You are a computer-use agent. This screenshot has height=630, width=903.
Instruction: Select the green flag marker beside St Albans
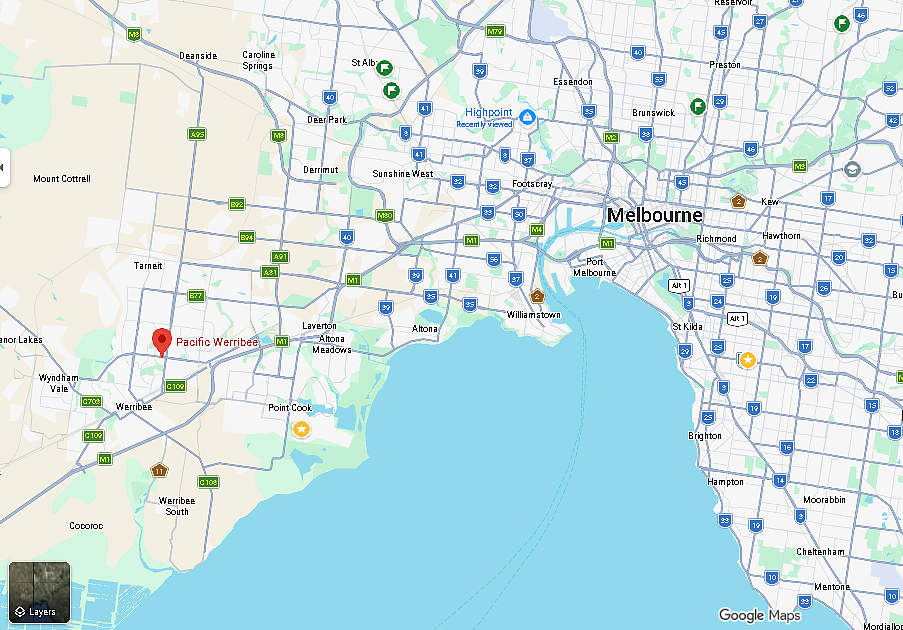(384, 69)
